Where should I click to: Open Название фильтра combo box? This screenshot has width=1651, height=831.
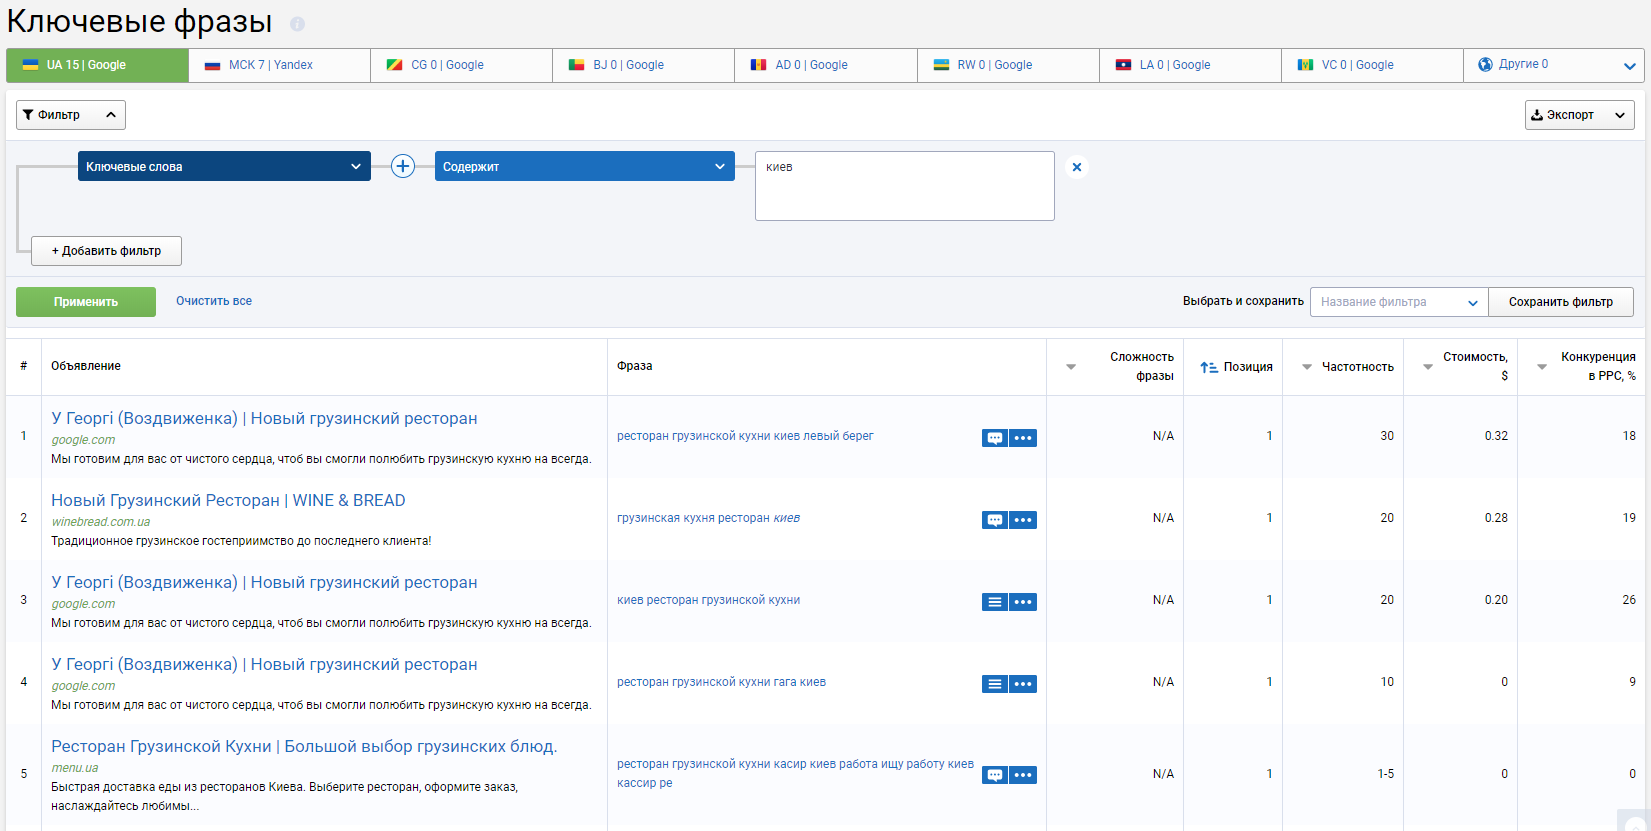(1399, 302)
